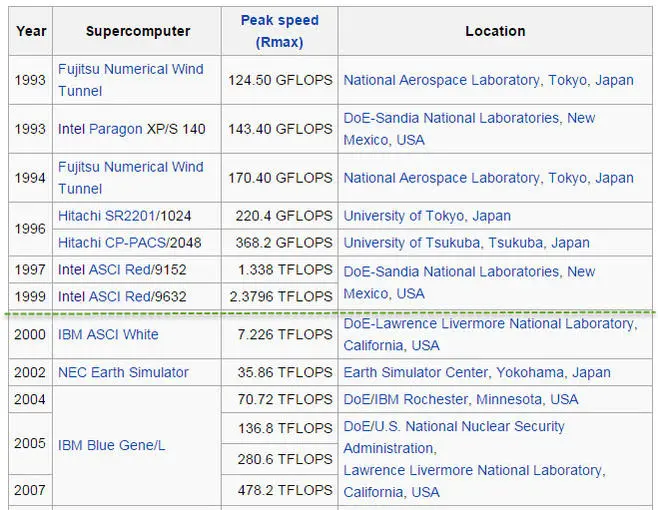Open DoE-Lawrence Livermore National Laboratory link in 2000 row
The image size is (658, 510).
point(488,324)
